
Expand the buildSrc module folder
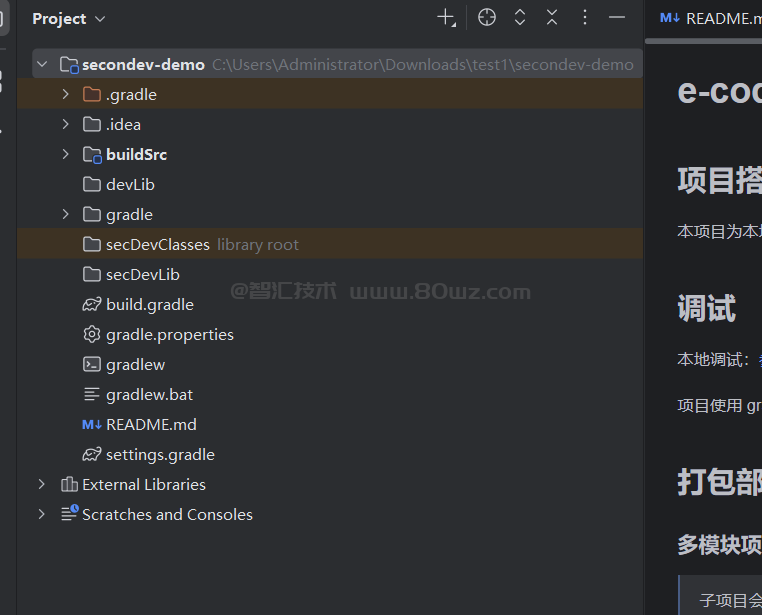pyautogui.click(x=66, y=154)
